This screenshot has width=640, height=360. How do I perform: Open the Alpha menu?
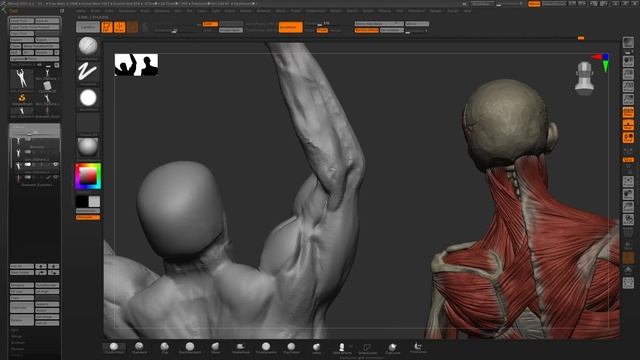pyautogui.click(x=81, y=11)
